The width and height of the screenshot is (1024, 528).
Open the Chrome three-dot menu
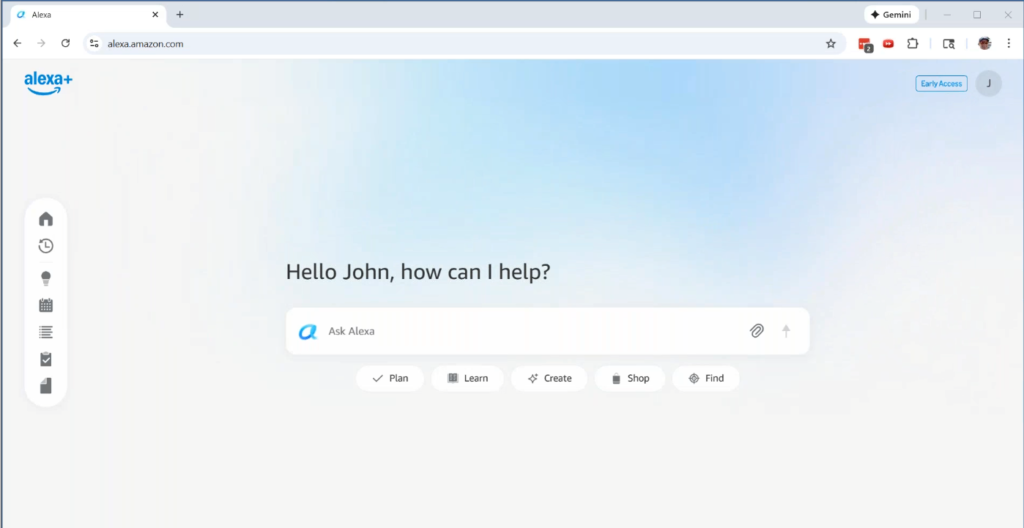pos(1008,43)
